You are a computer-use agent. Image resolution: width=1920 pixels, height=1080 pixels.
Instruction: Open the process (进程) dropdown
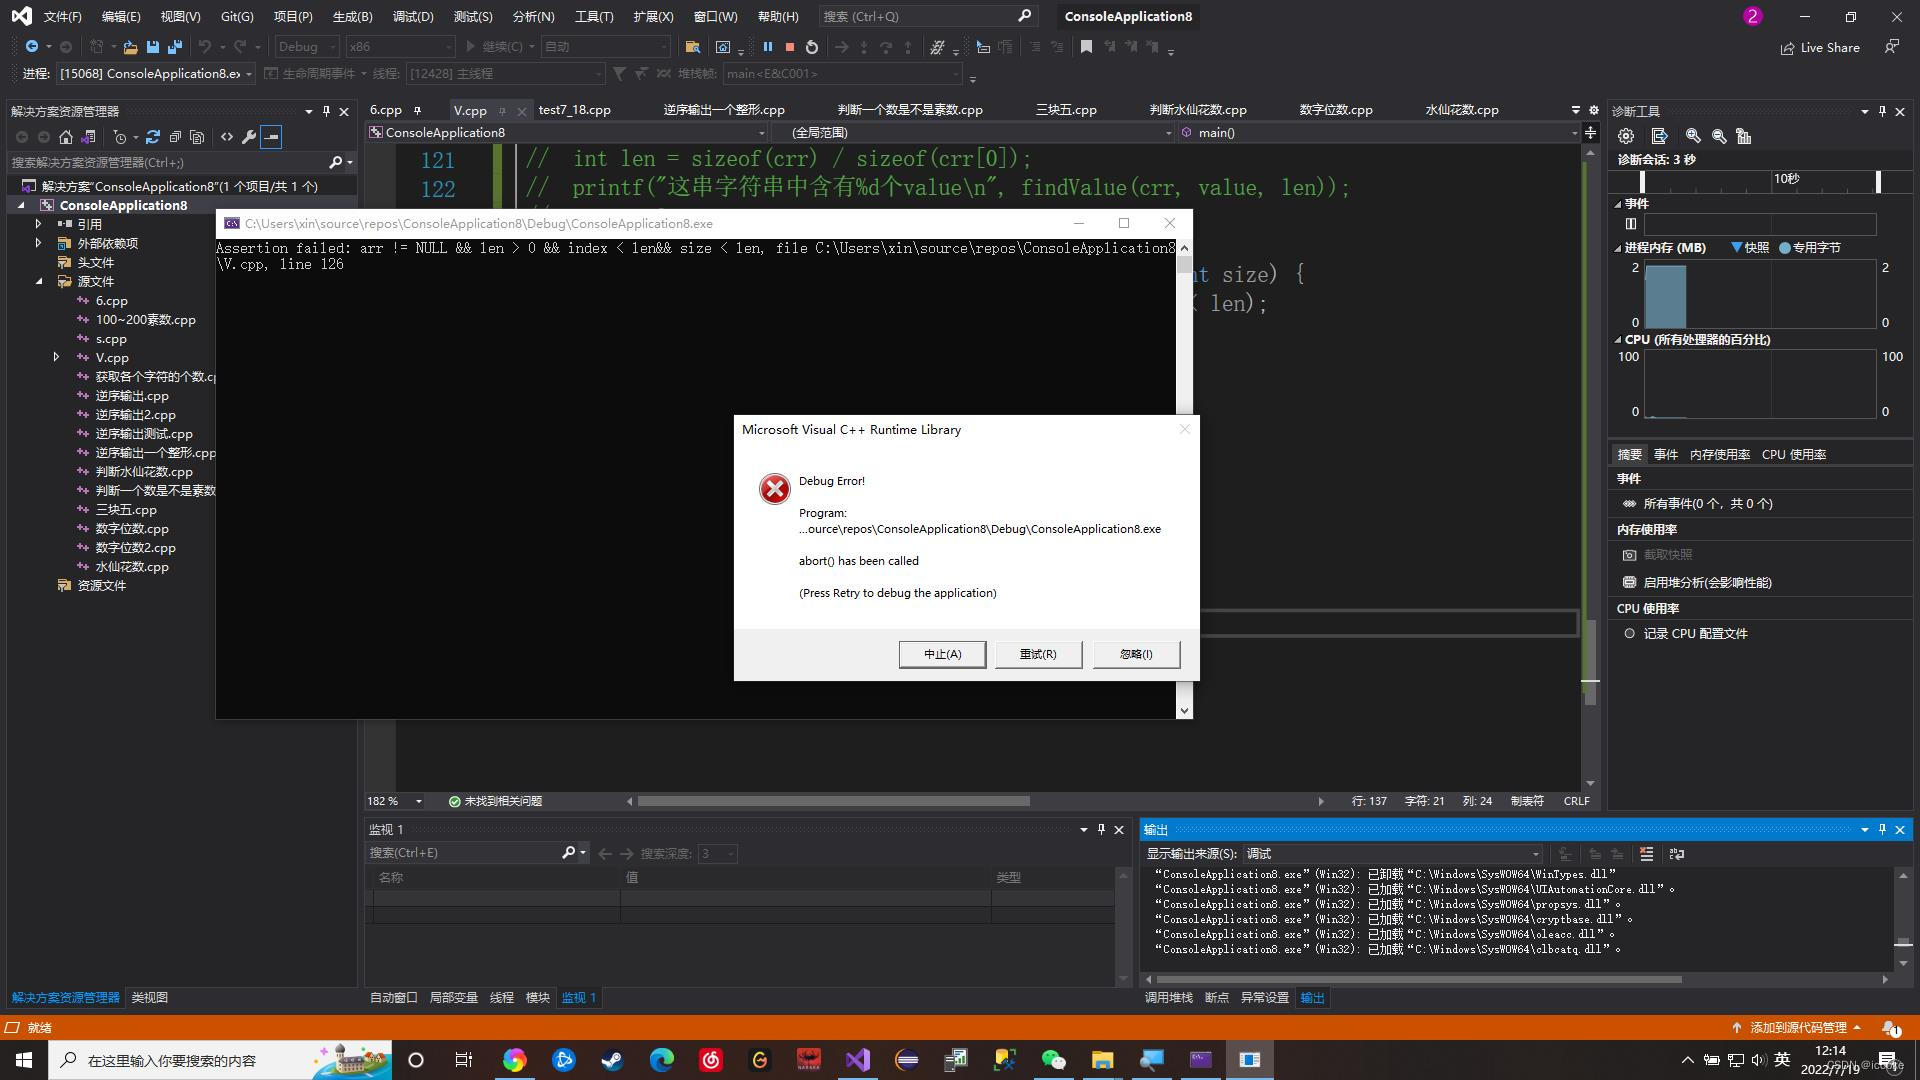pos(155,73)
